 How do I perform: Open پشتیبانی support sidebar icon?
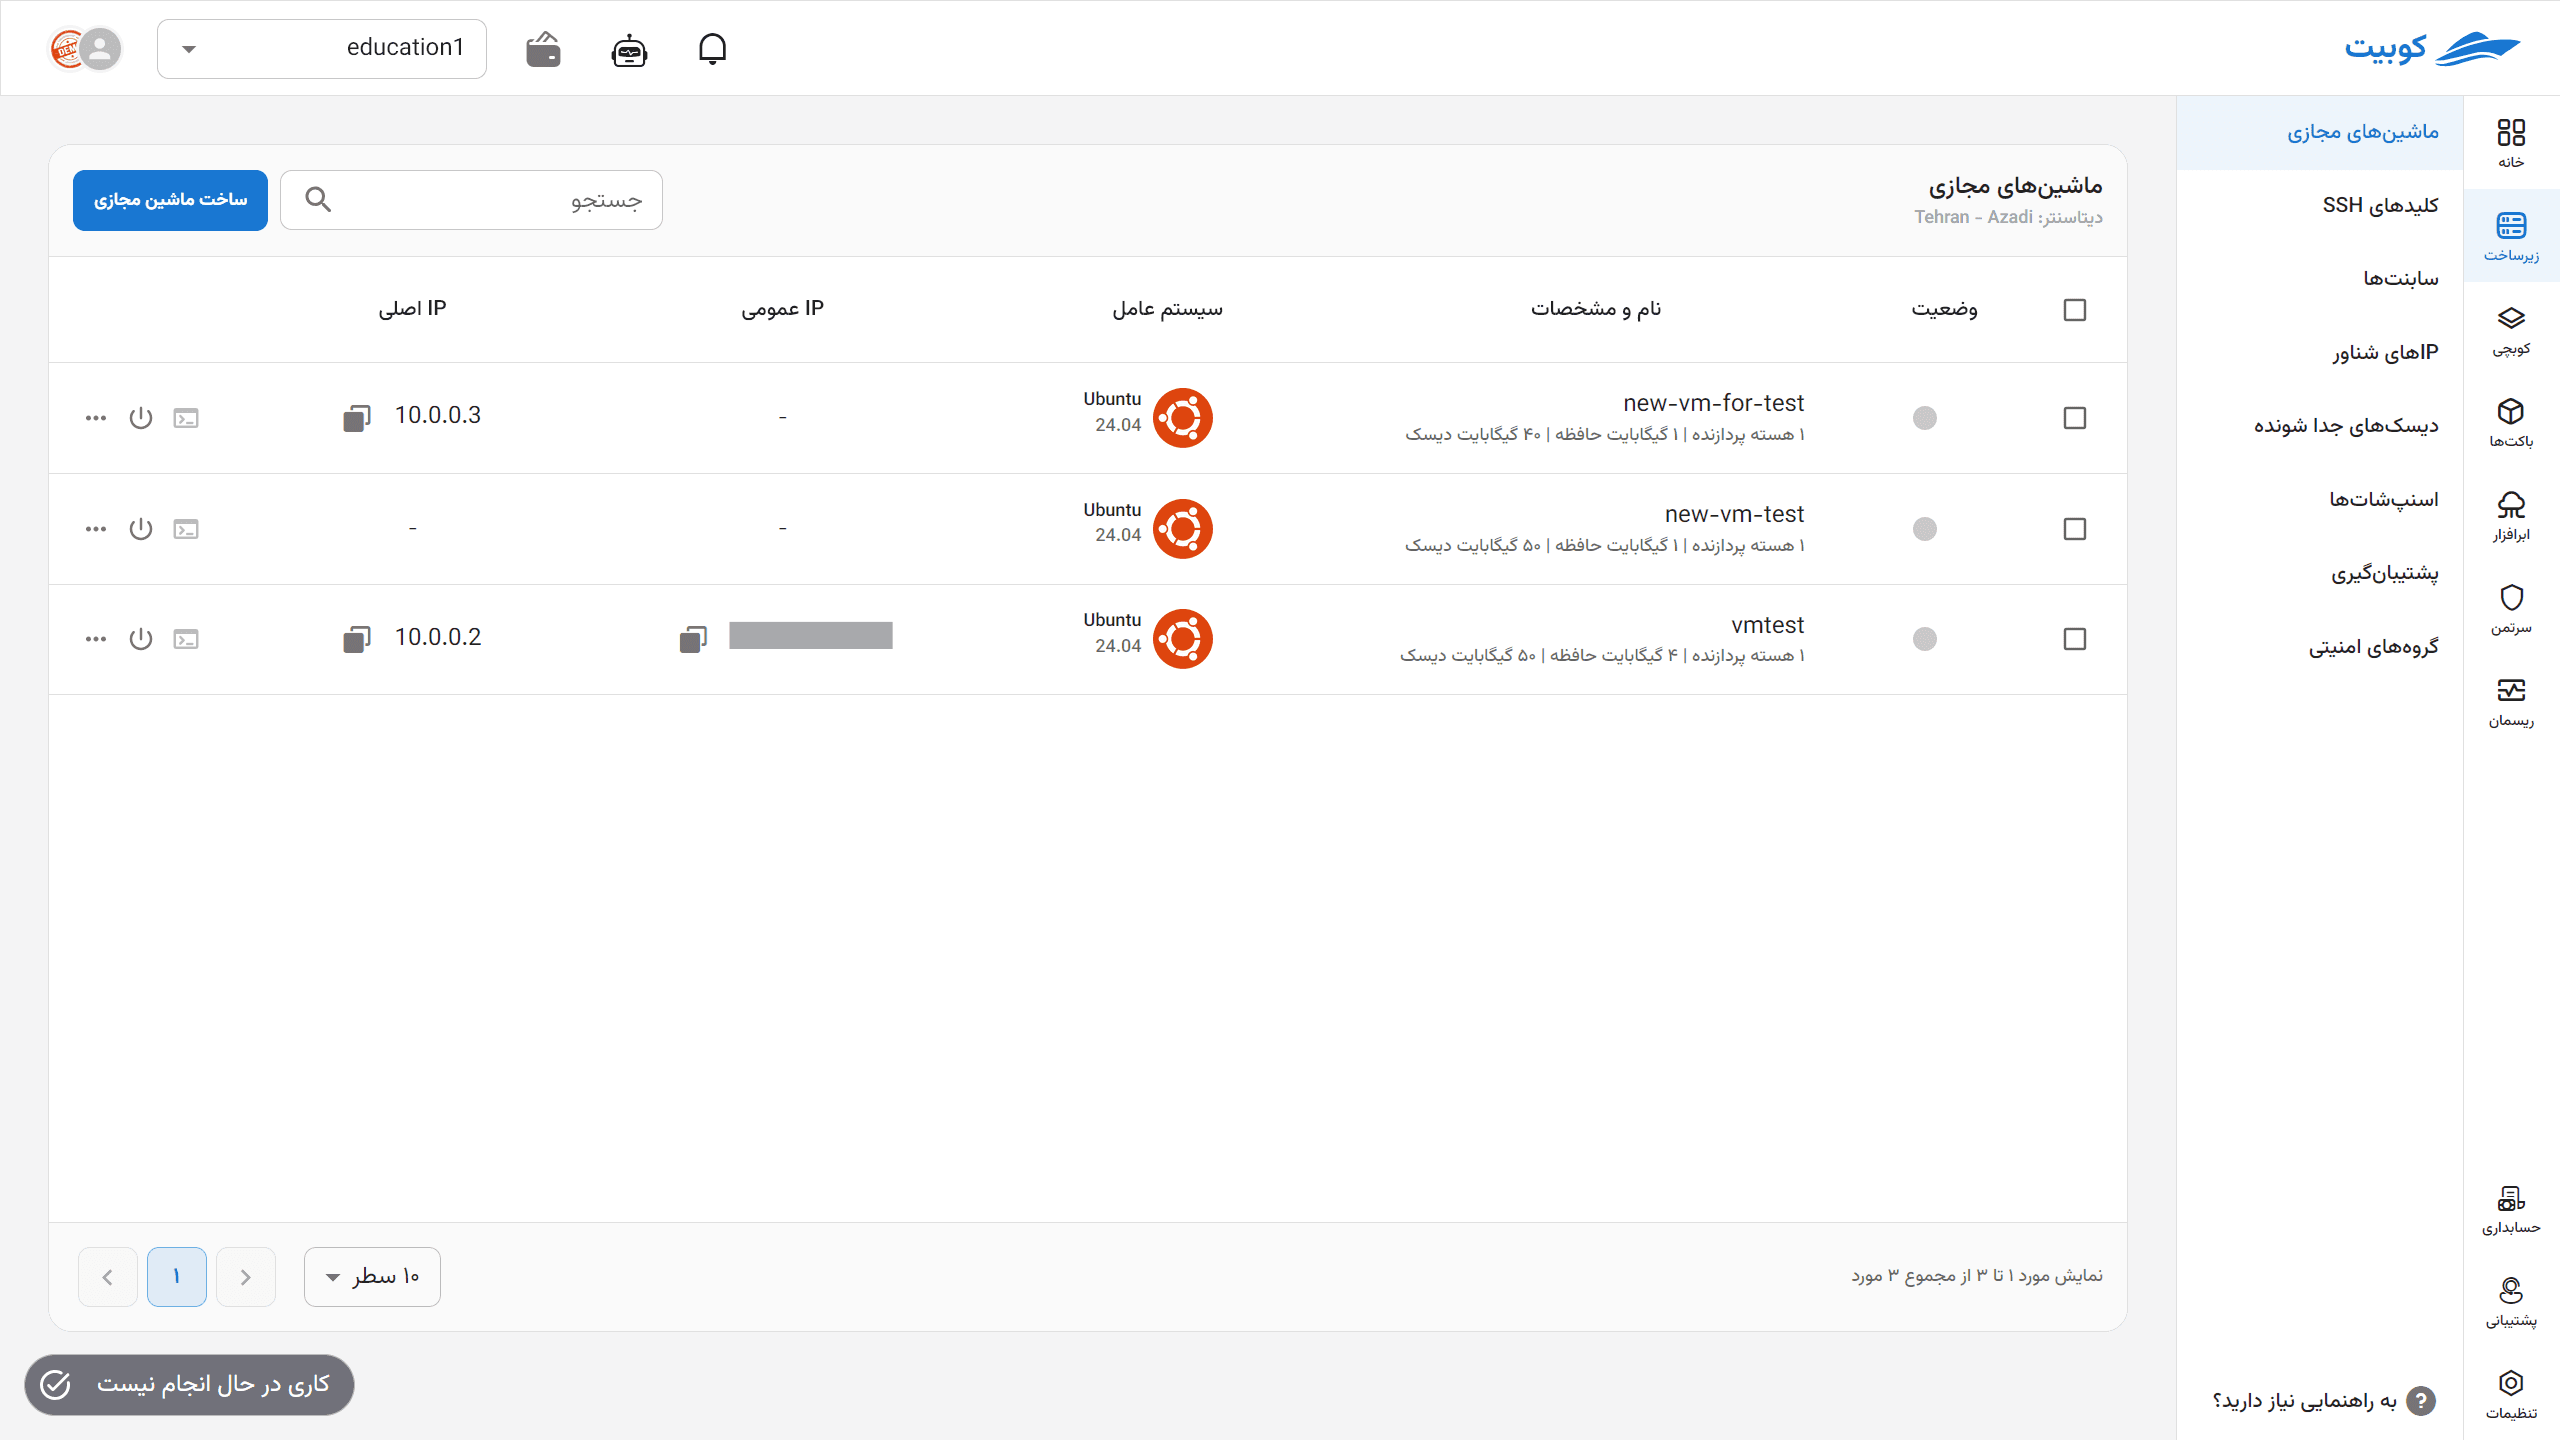(2511, 1302)
